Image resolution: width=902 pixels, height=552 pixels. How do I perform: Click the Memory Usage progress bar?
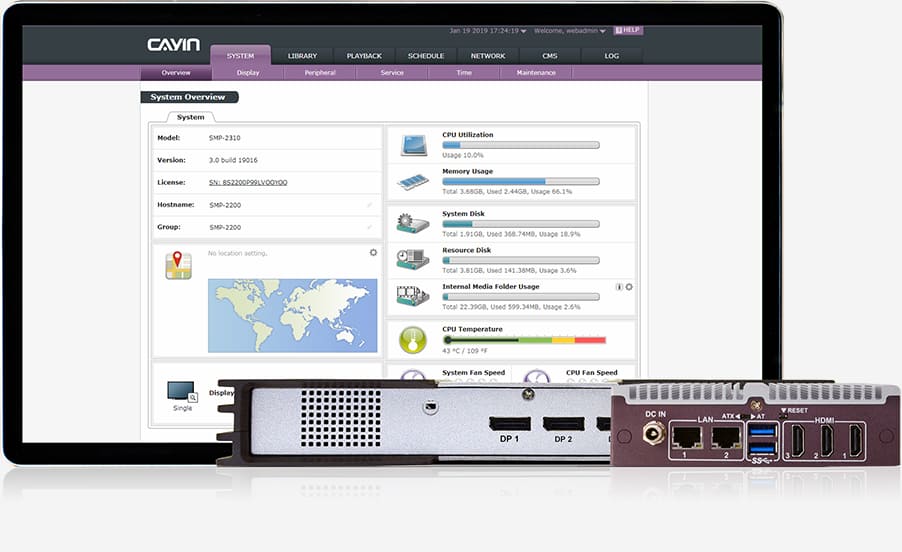(521, 181)
